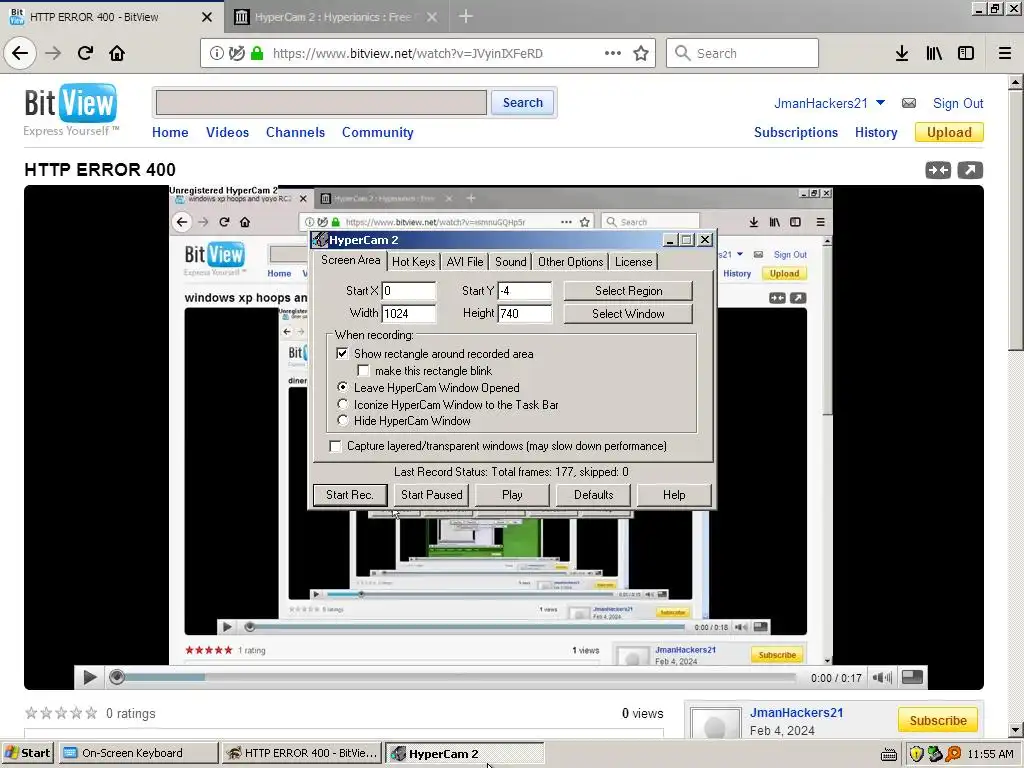
Task: Click the browser forward arrow
Action: tap(54, 53)
